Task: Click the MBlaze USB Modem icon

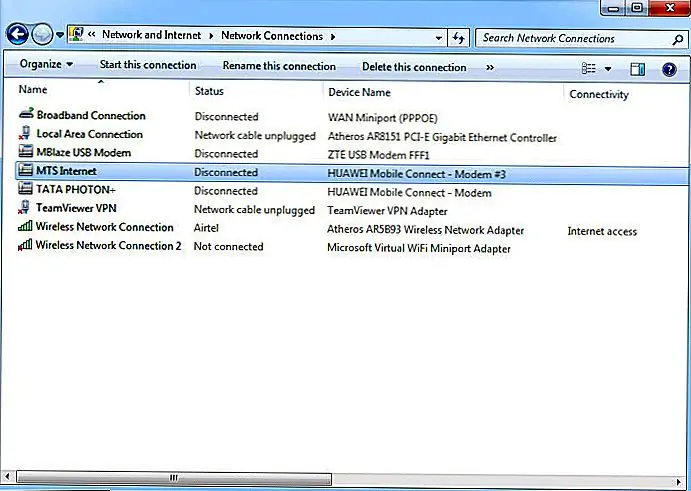Action: 25,153
